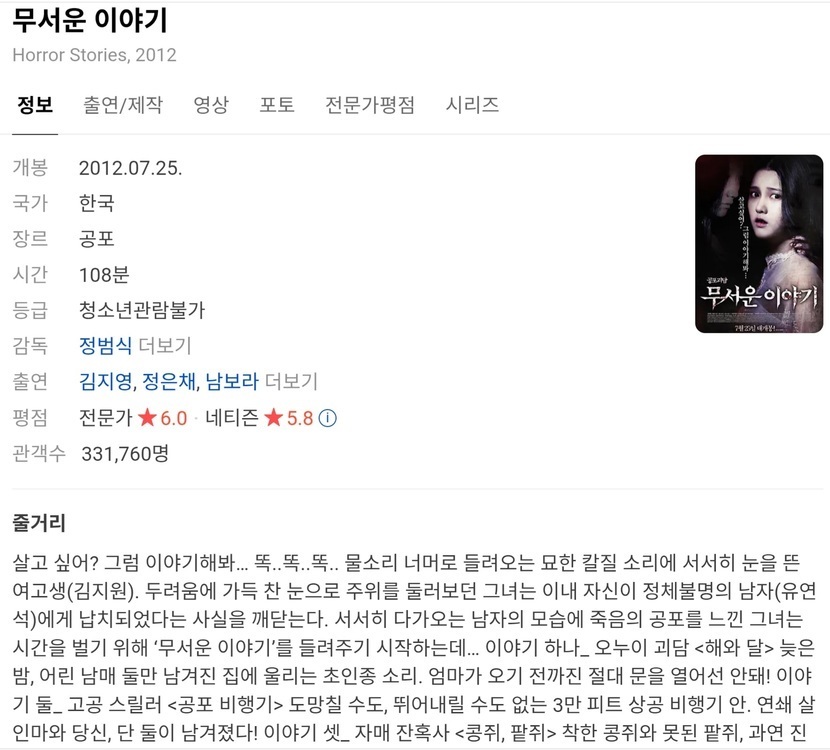This screenshot has width=830, height=750.
Task: Click the info icon next to 5.8 rating
Action: 328,418
